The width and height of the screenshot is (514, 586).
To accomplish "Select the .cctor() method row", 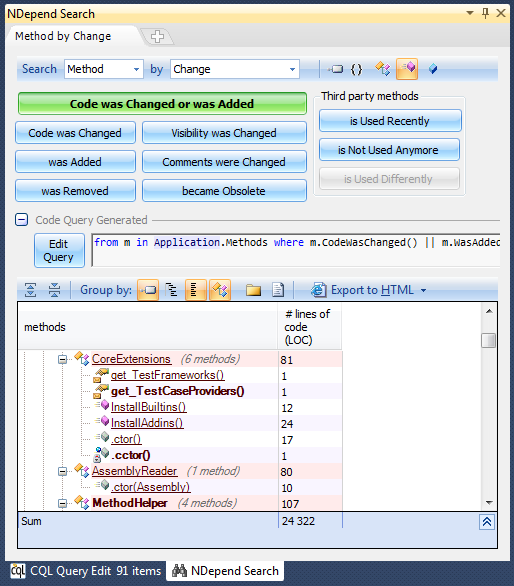I will pyautogui.click(x=130, y=455).
